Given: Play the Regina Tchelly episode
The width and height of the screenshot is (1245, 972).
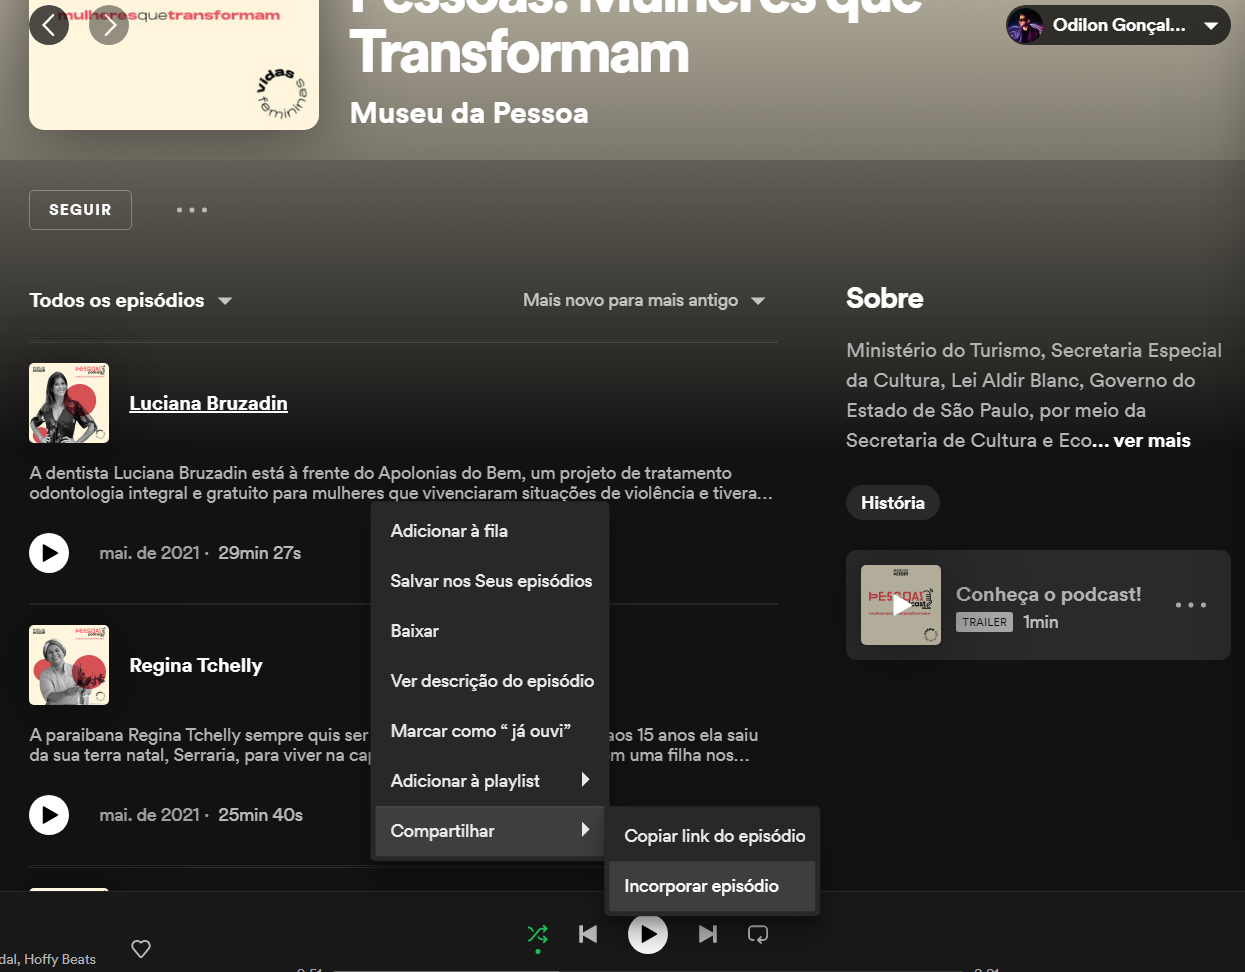Looking at the screenshot, I should click(x=49, y=815).
